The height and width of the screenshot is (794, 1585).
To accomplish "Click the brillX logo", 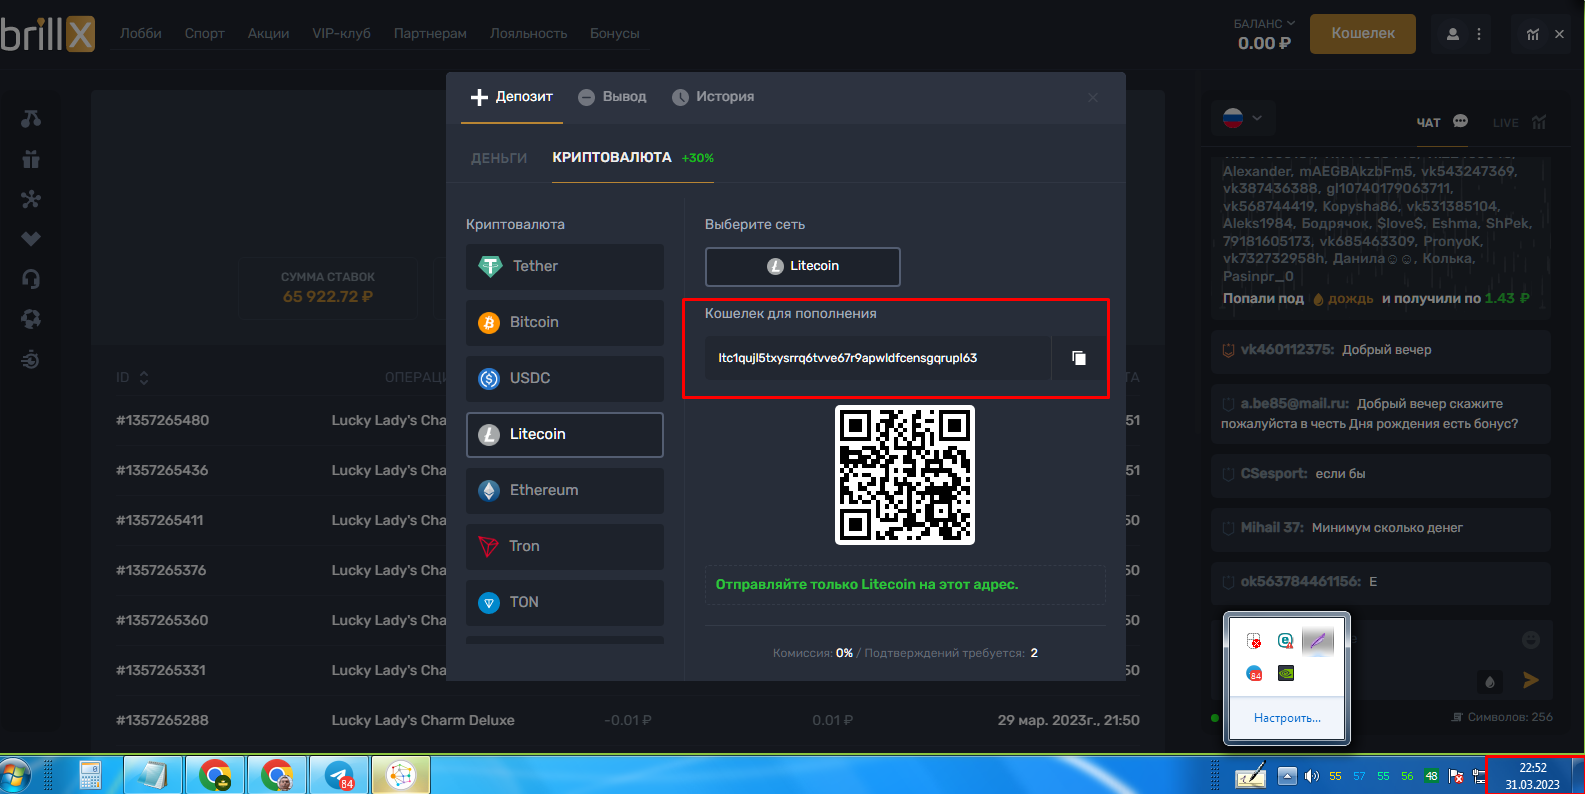I will 48,33.
